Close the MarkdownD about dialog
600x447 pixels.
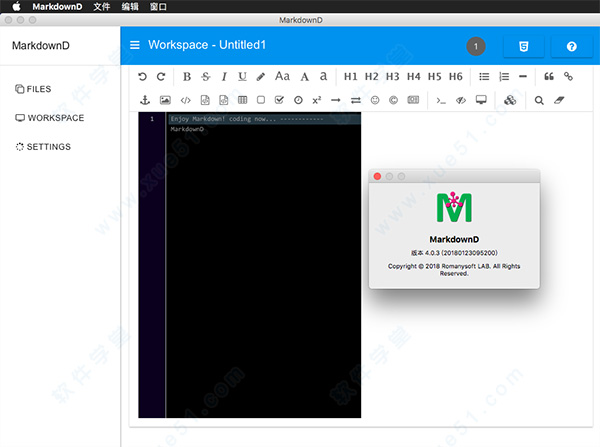pos(377,176)
